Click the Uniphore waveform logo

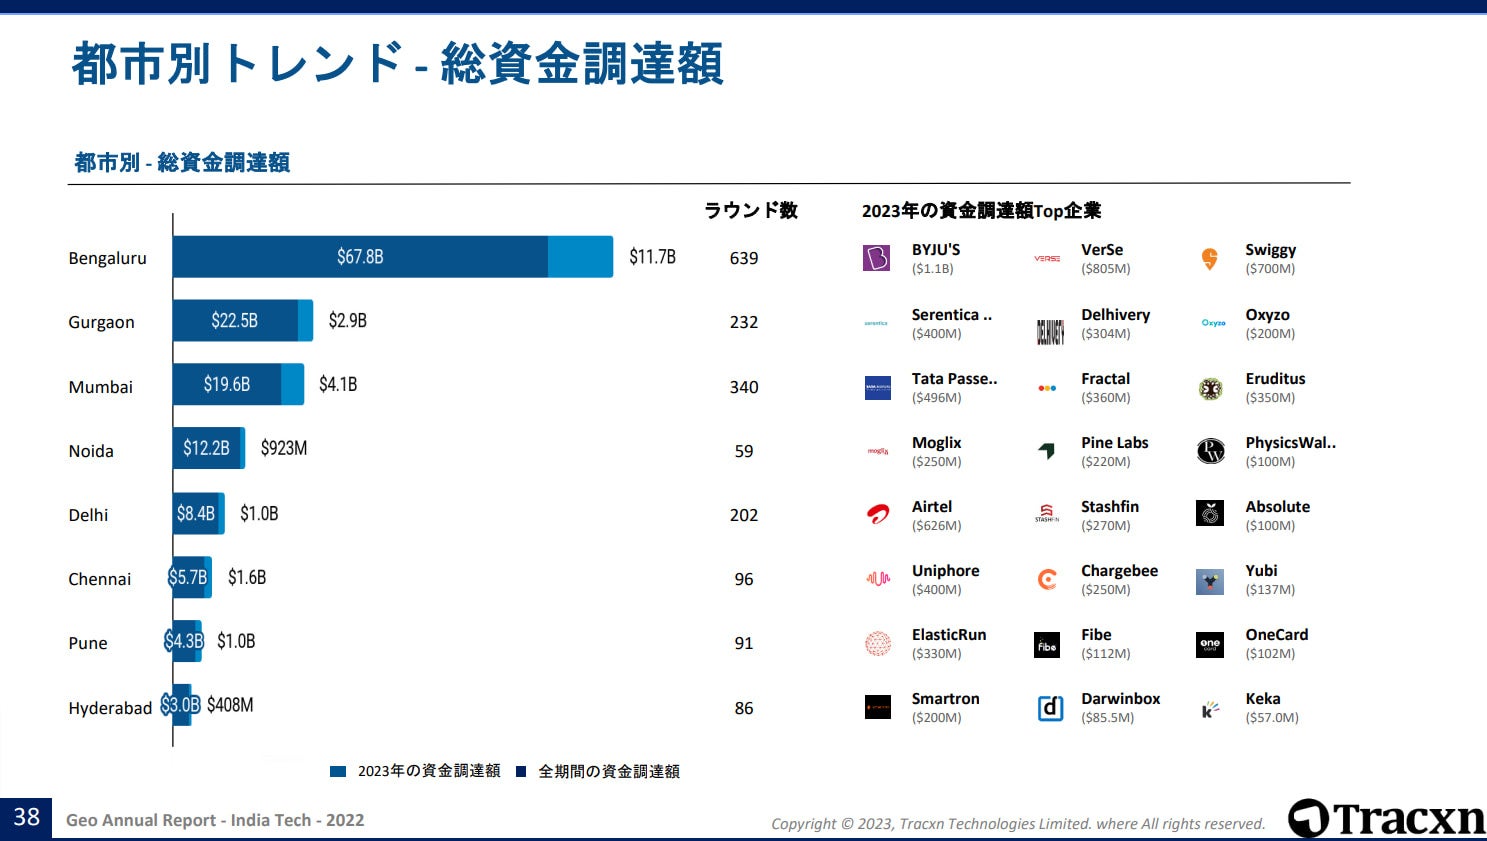(877, 578)
